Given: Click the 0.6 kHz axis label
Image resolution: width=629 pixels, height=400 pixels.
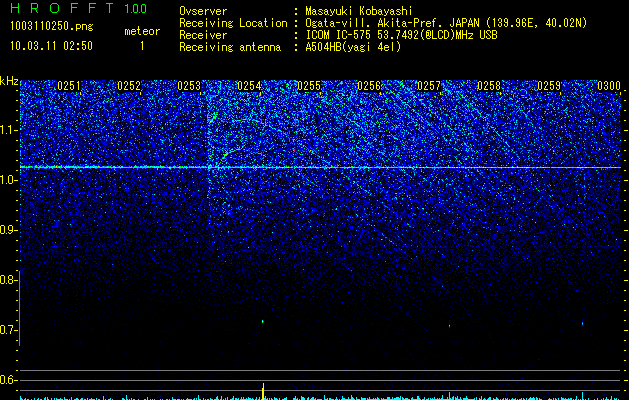Looking at the screenshot, I should point(8,380).
